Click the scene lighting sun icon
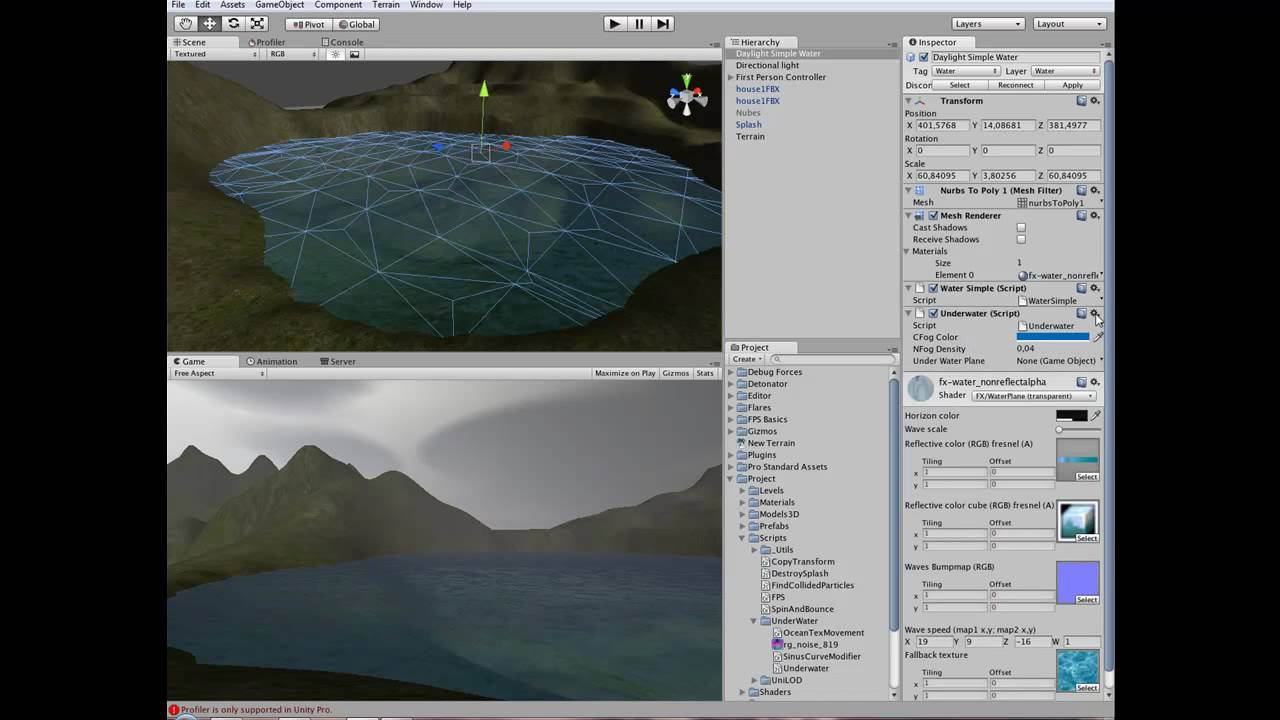Screen dimensions: 1280x720 pyautogui.click(x=336, y=55)
